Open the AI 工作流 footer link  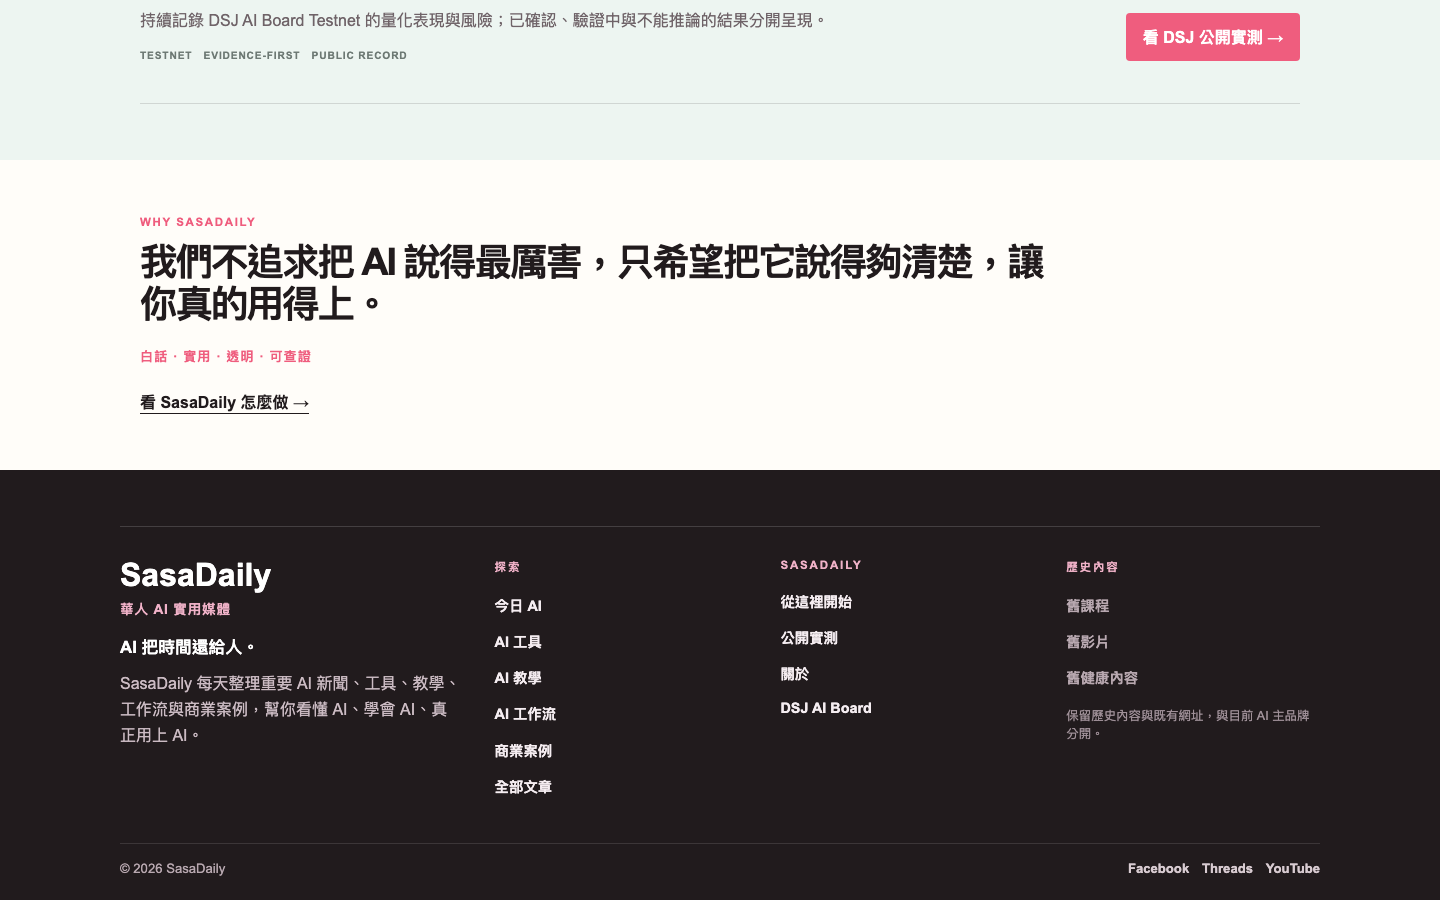tap(525, 714)
